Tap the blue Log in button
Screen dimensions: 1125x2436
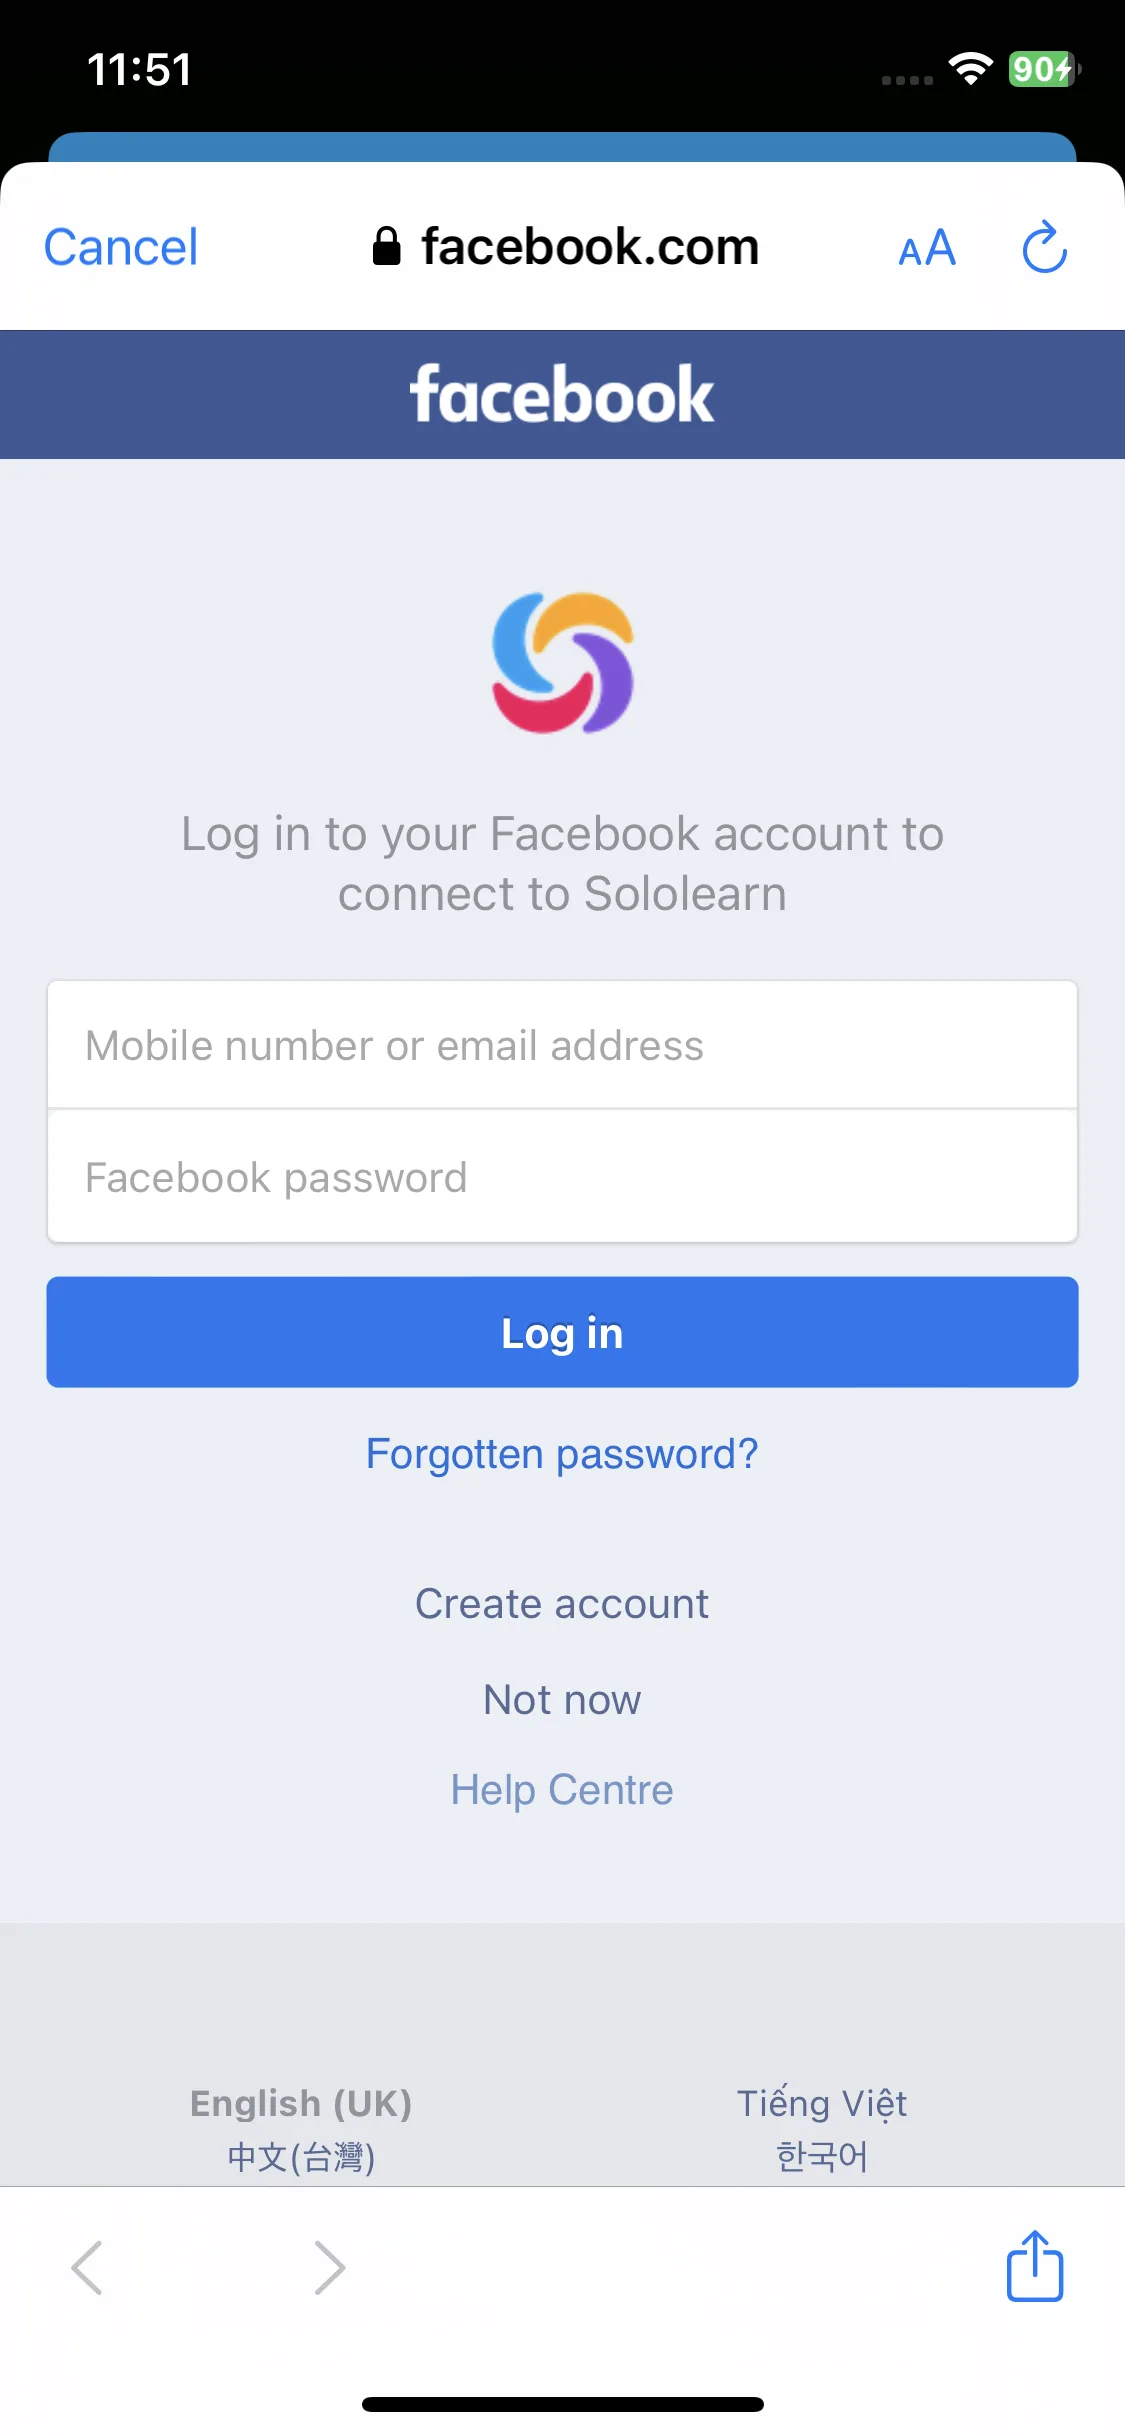tap(562, 1332)
